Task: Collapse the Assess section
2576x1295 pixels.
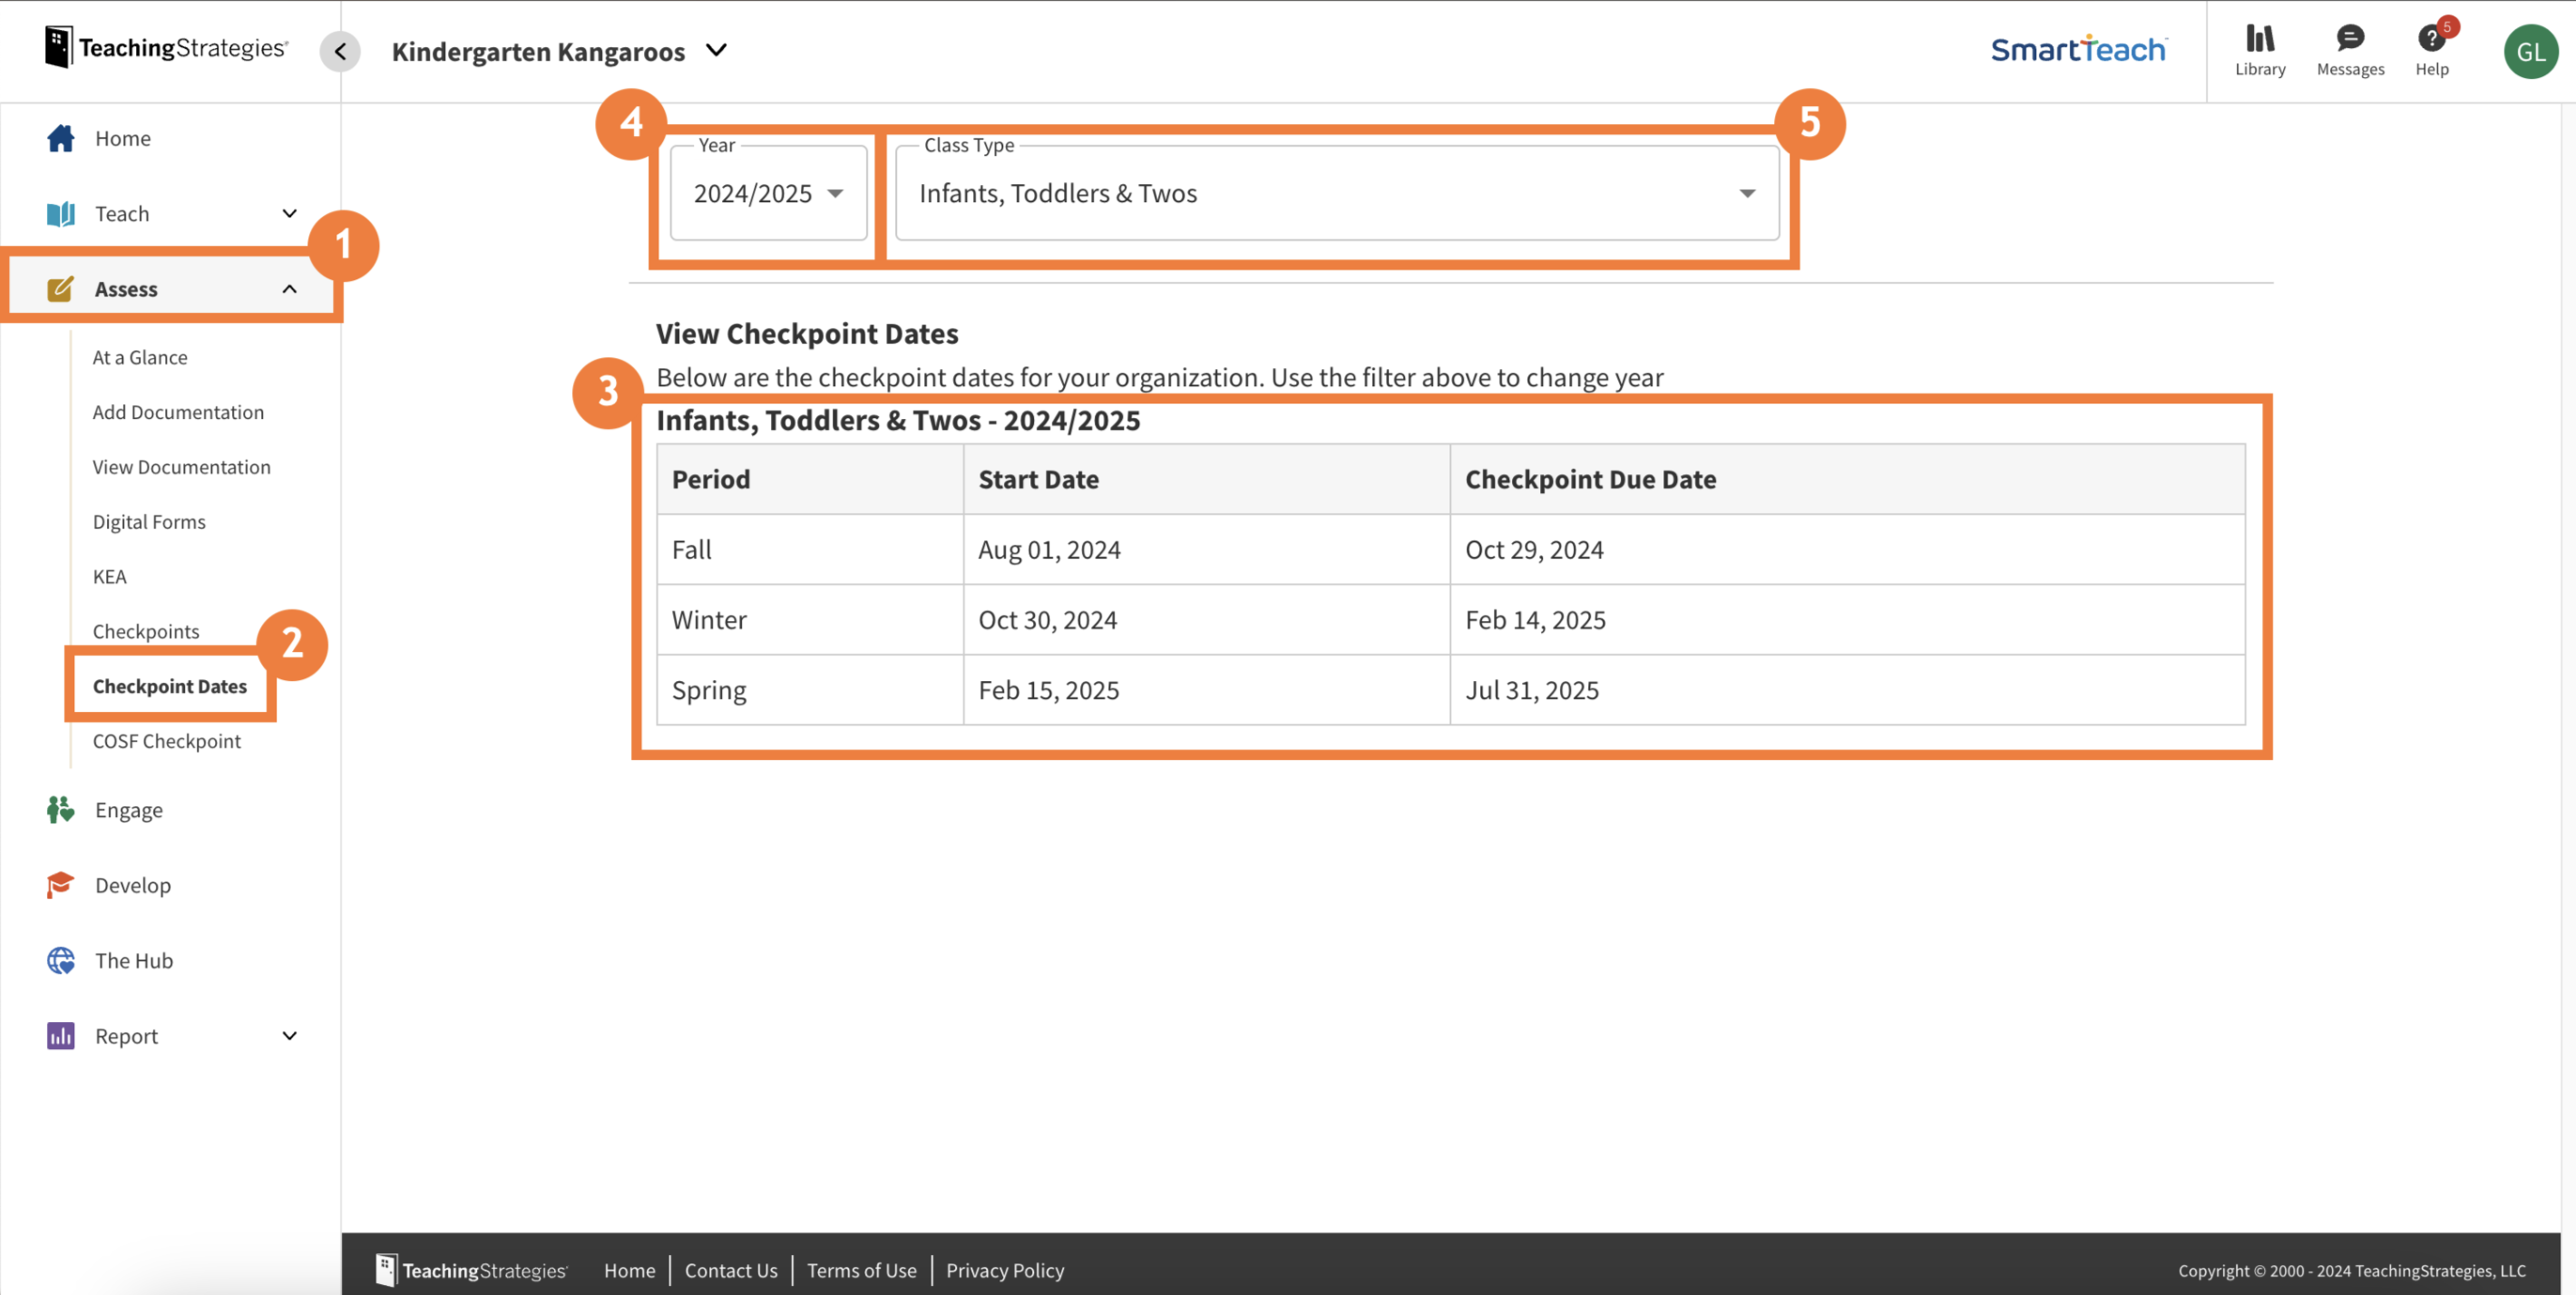Action: click(289, 288)
